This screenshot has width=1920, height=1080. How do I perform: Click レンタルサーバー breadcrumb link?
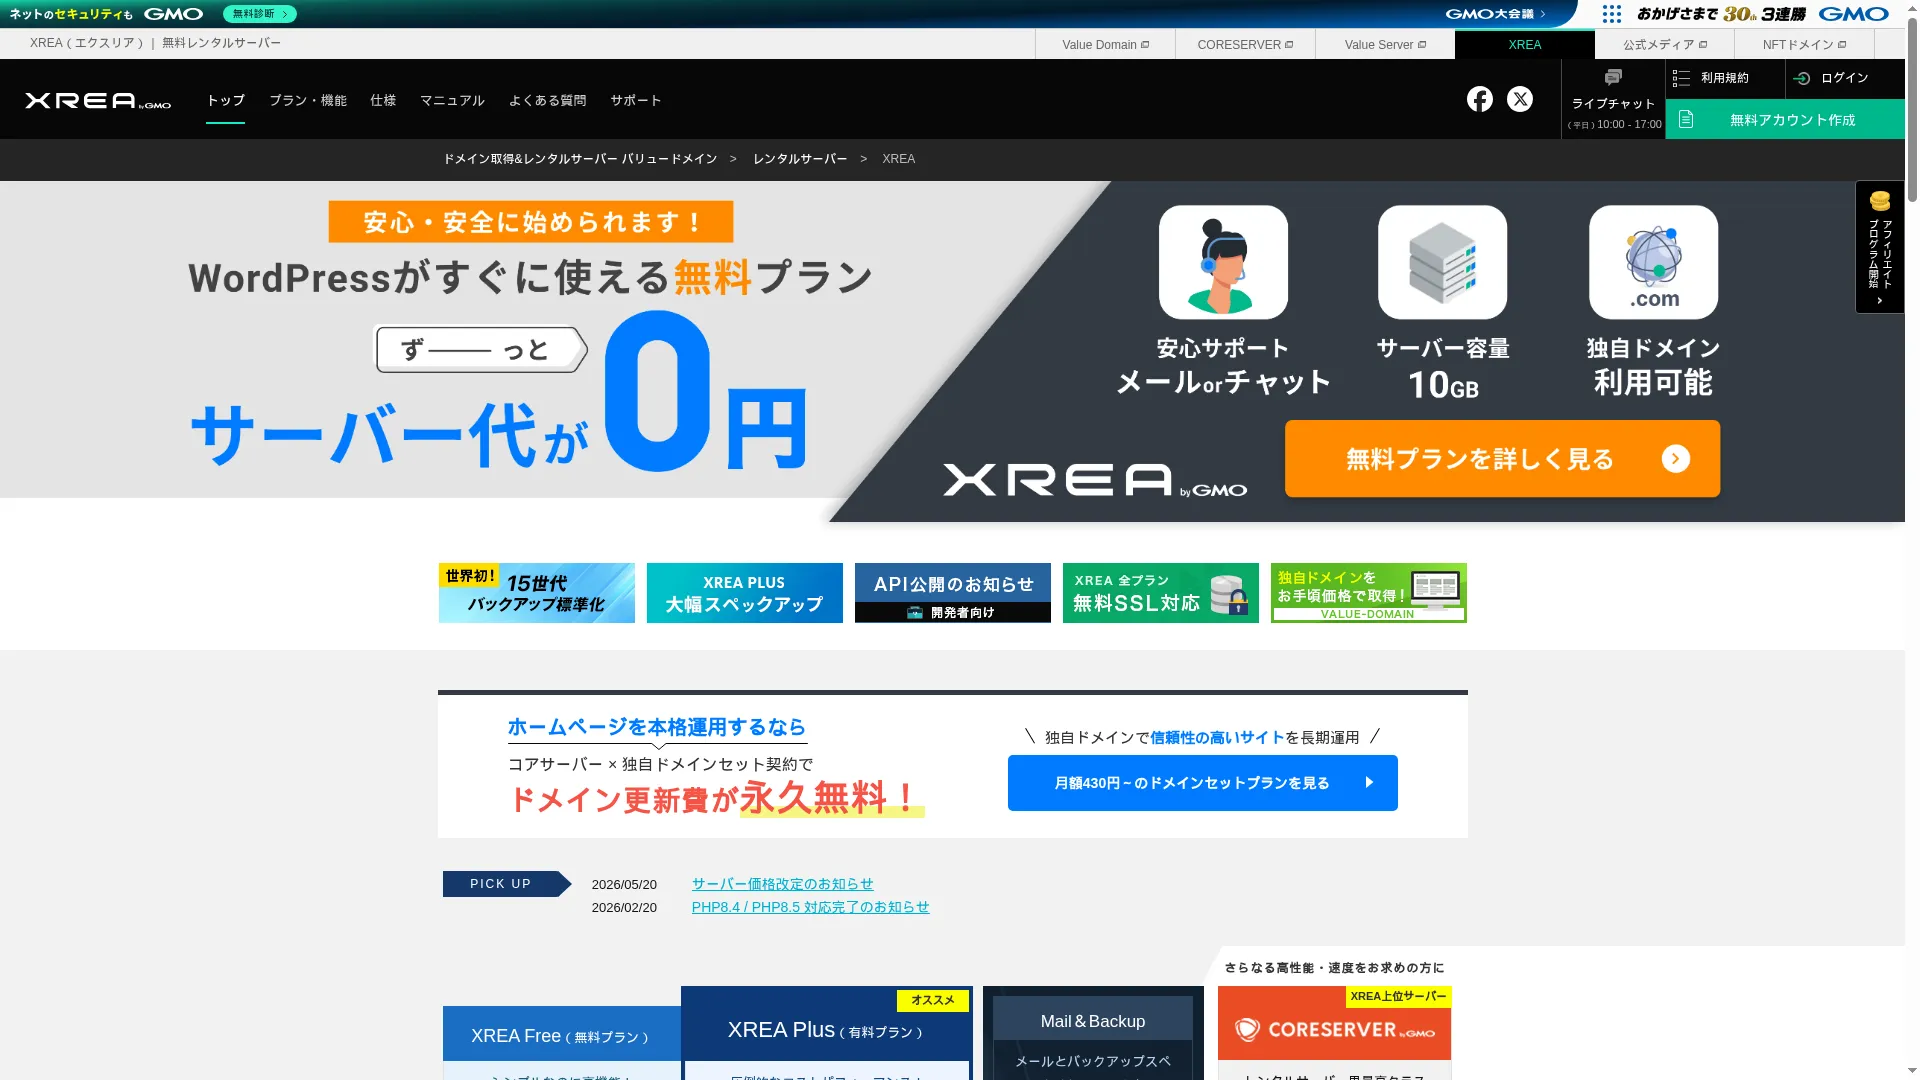800,159
